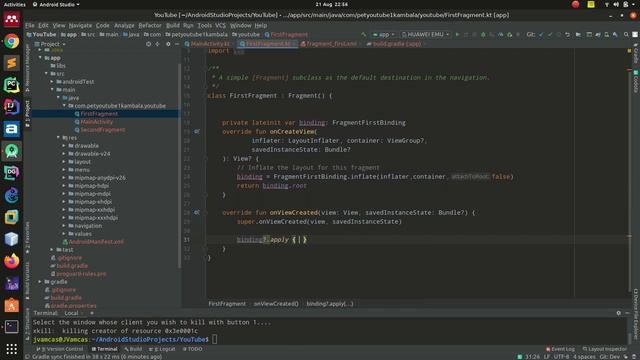
Task: Toggle the Event Log window
Action: point(560,349)
